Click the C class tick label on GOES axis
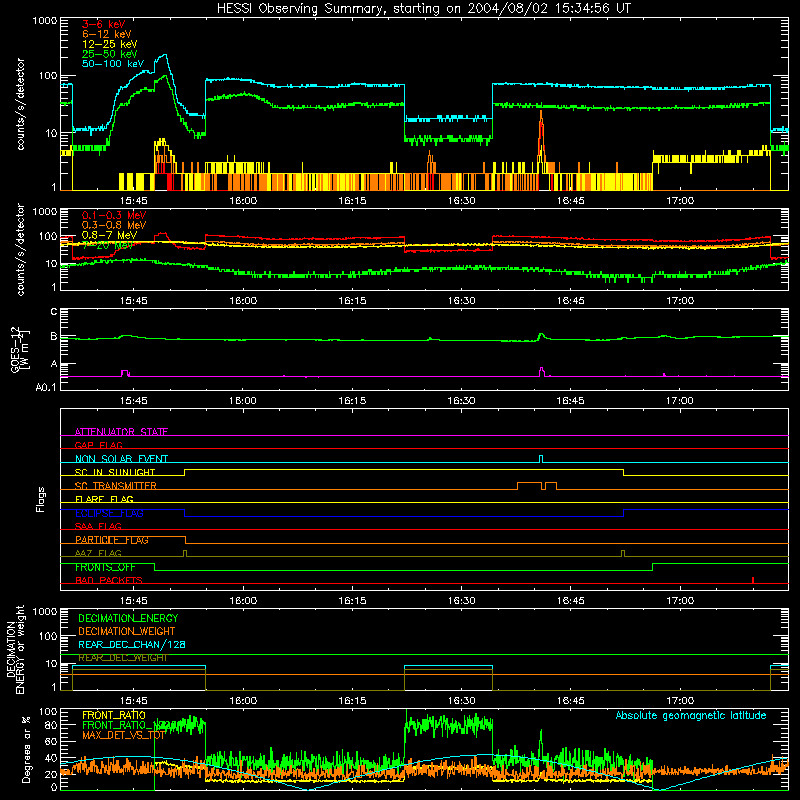The image size is (800, 800). click(x=54, y=312)
